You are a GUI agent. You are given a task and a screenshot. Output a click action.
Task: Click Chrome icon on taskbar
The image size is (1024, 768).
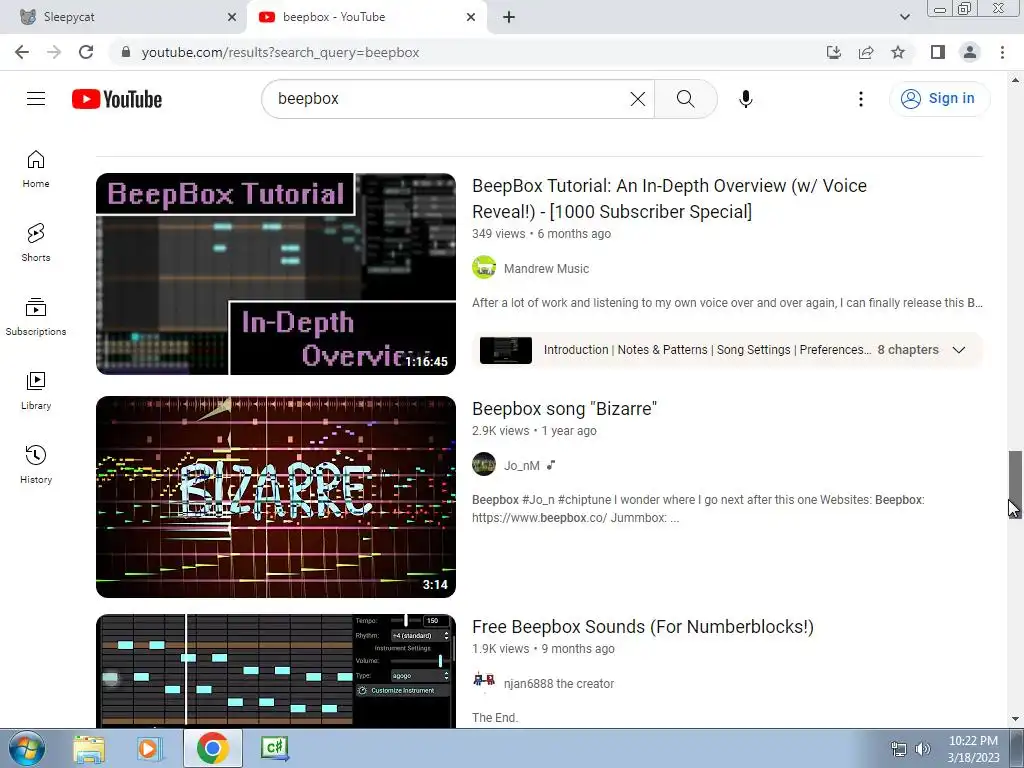click(x=212, y=748)
